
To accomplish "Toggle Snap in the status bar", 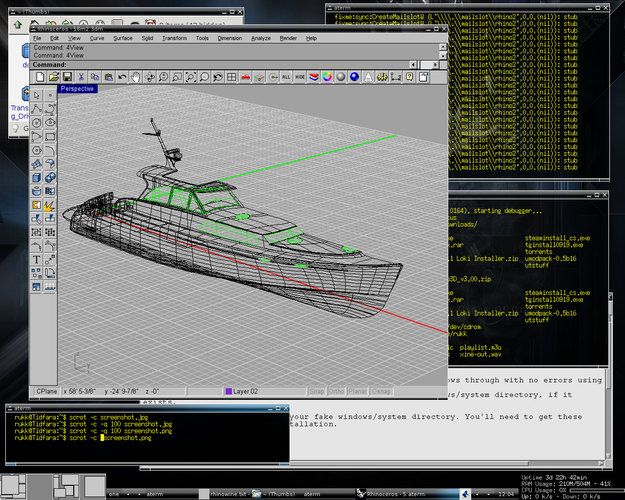I will tap(317, 392).
